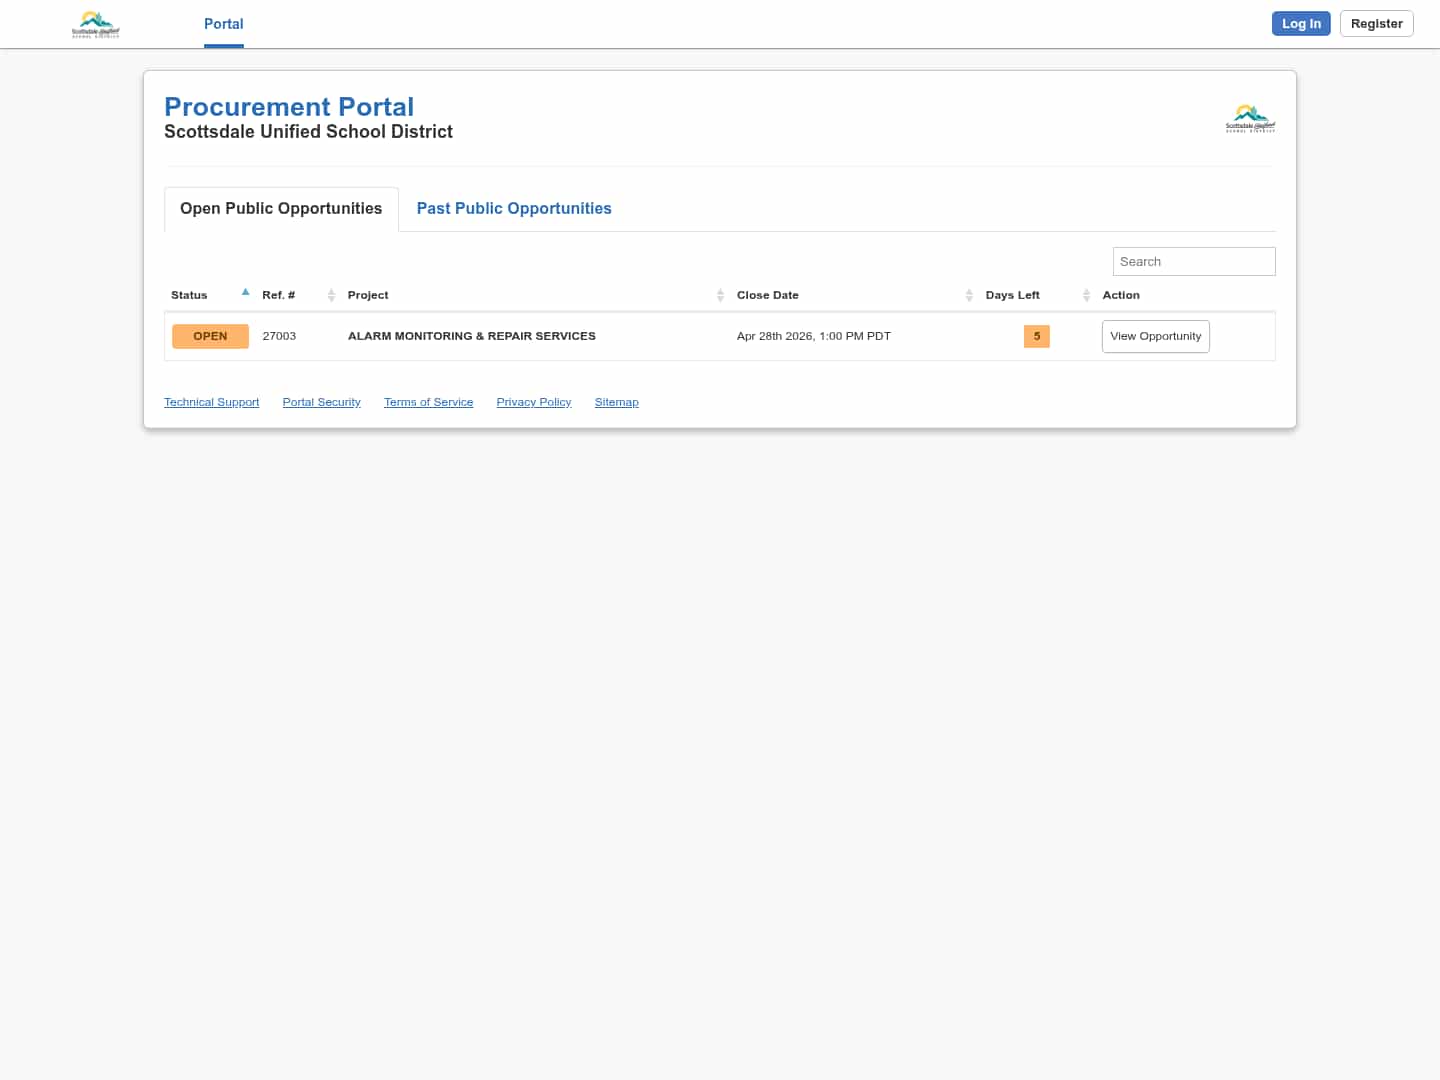Click the Scottsdale logo inside the portal card
This screenshot has width=1440, height=1080.
[x=1250, y=117]
